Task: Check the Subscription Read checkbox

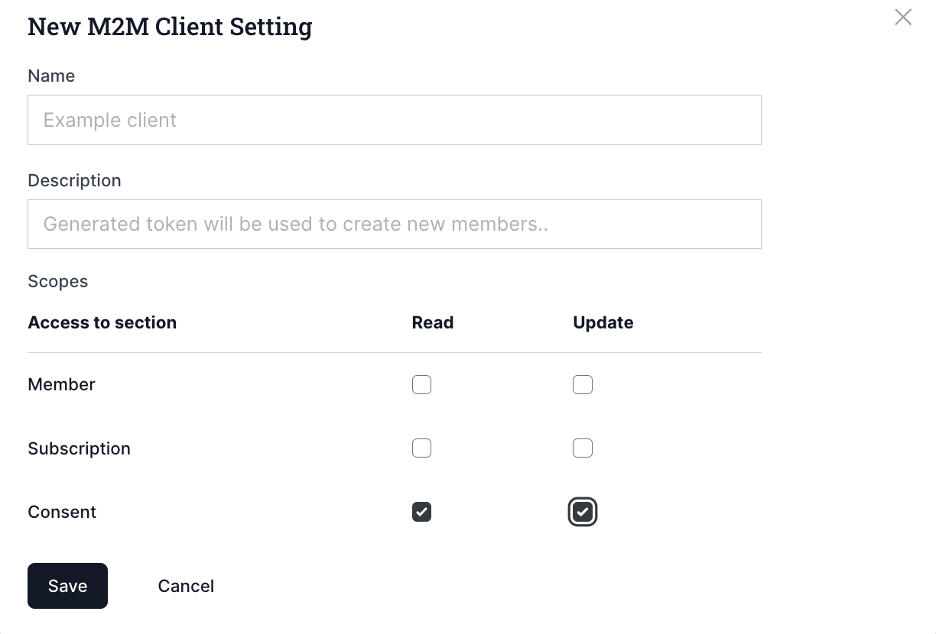Action: 421,448
